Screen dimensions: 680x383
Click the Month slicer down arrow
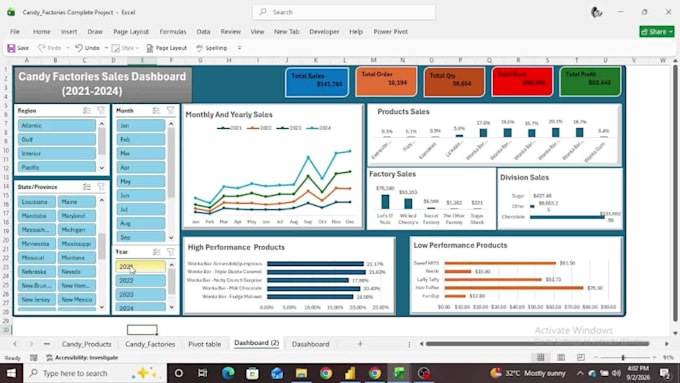171,238
